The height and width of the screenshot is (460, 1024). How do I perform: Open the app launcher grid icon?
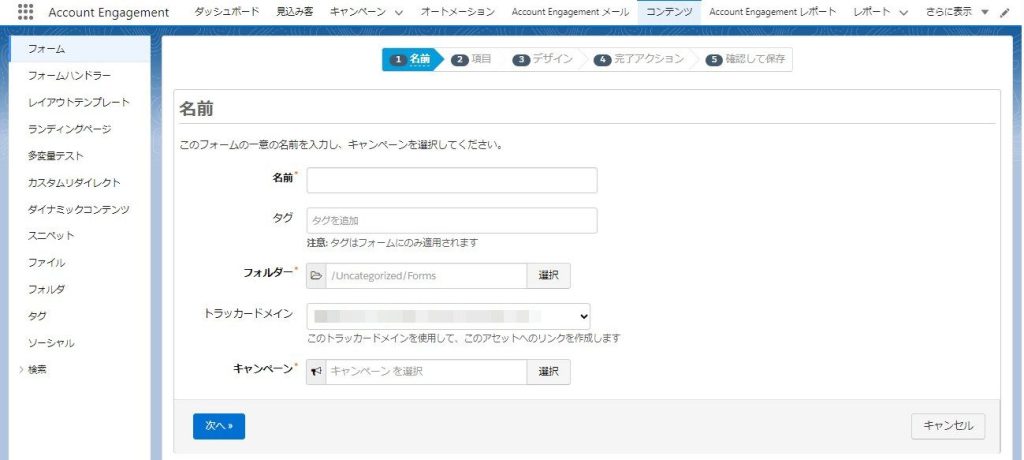[x=25, y=12]
